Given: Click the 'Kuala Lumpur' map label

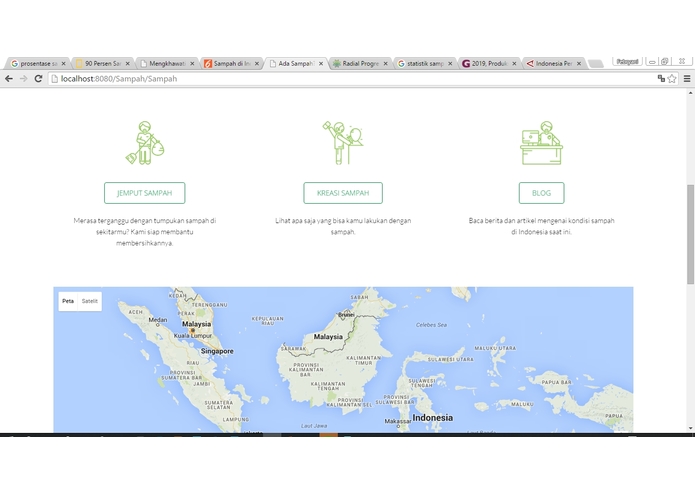Looking at the screenshot, I should (x=193, y=335).
